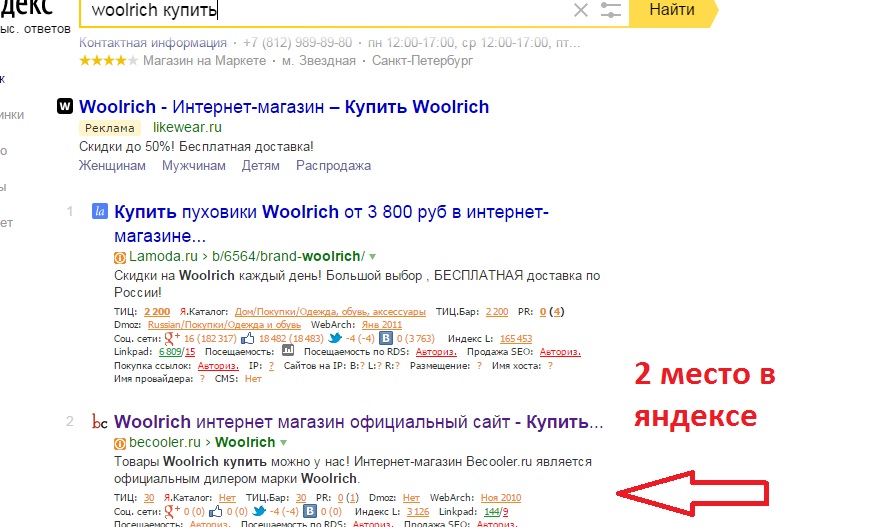Click Lamoda PR value 0
The image size is (872, 527).
point(543,312)
